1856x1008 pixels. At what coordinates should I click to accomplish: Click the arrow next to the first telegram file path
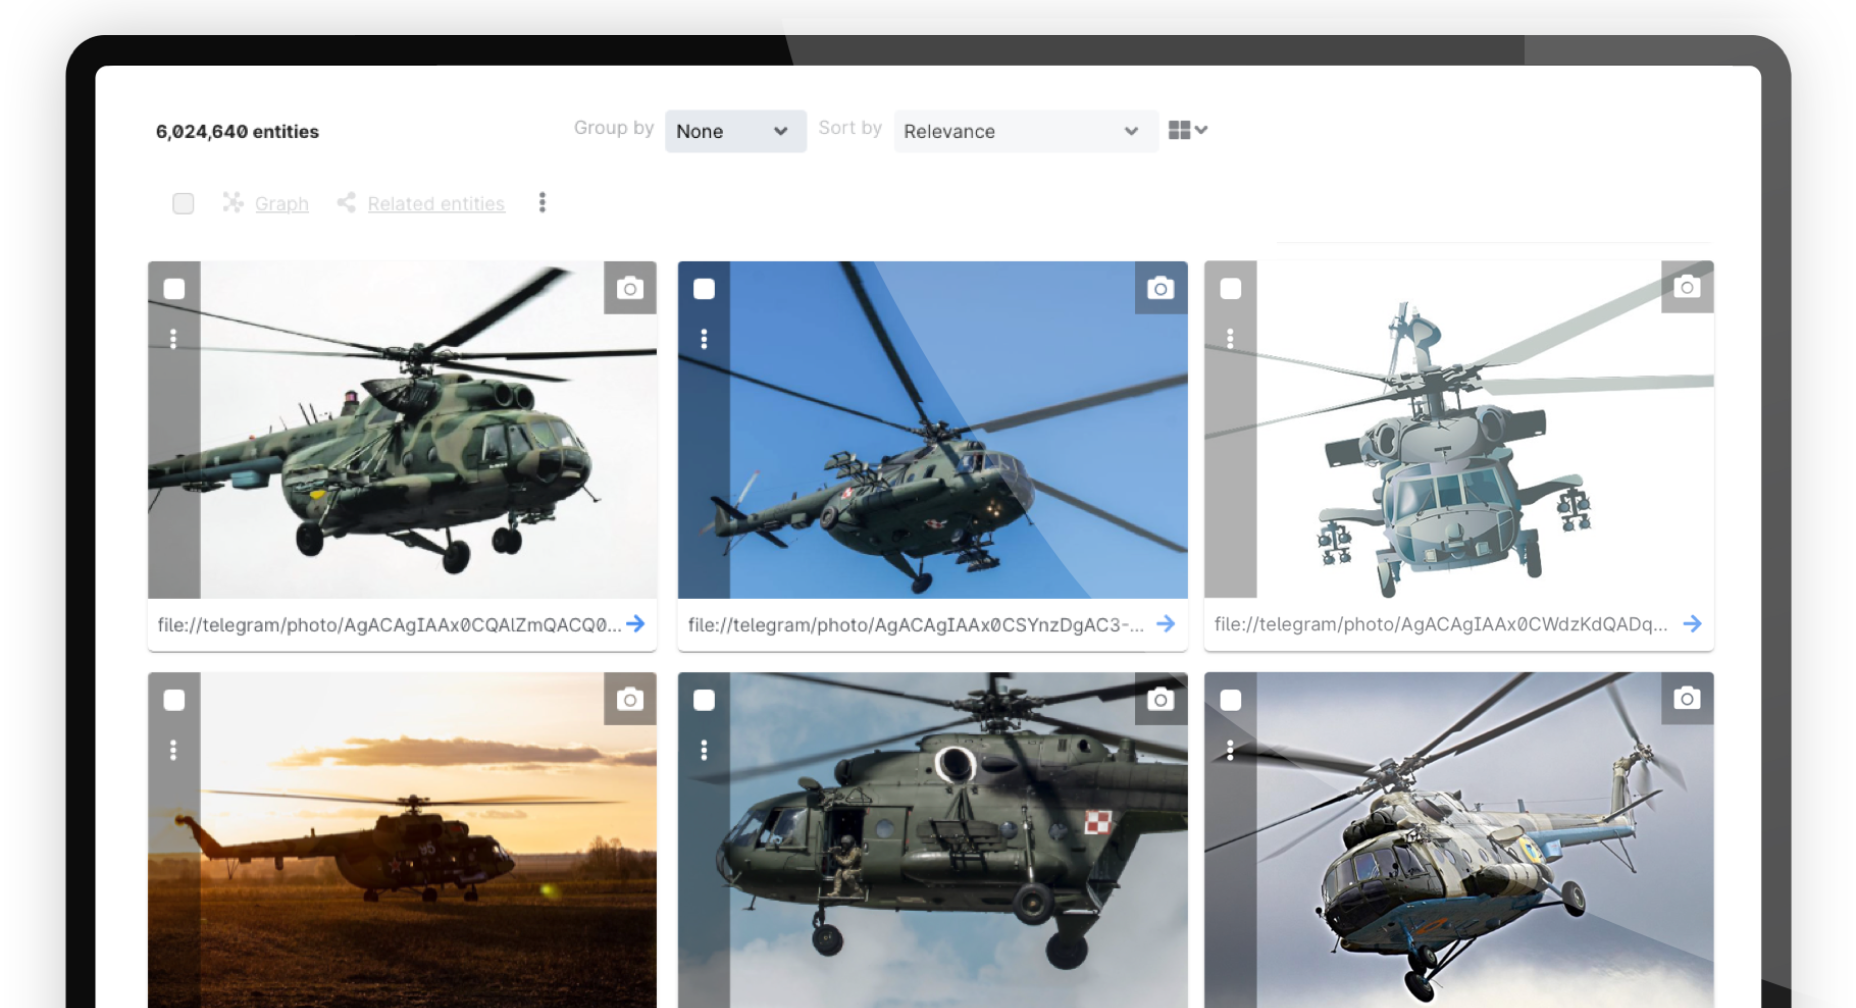click(636, 624)
